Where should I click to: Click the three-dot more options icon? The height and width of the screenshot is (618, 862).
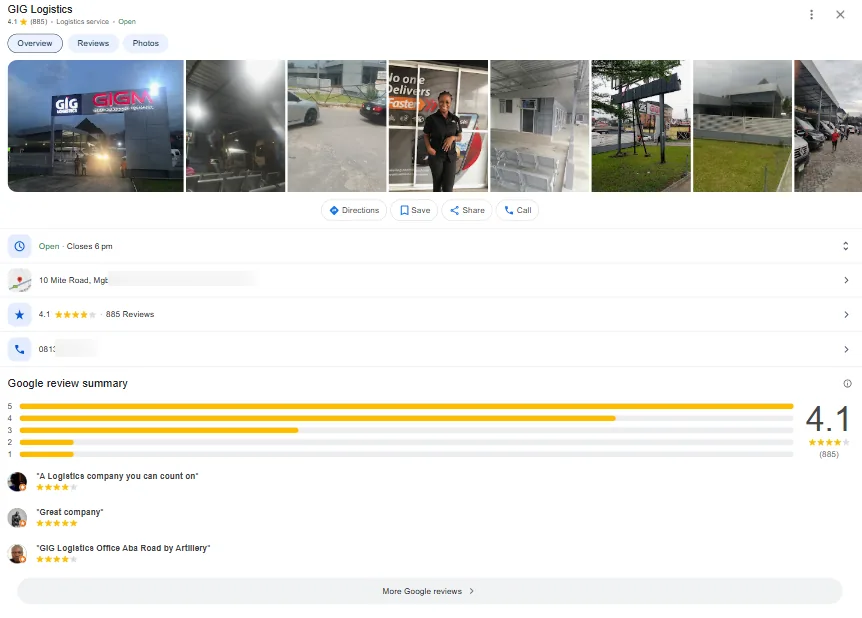811,14
